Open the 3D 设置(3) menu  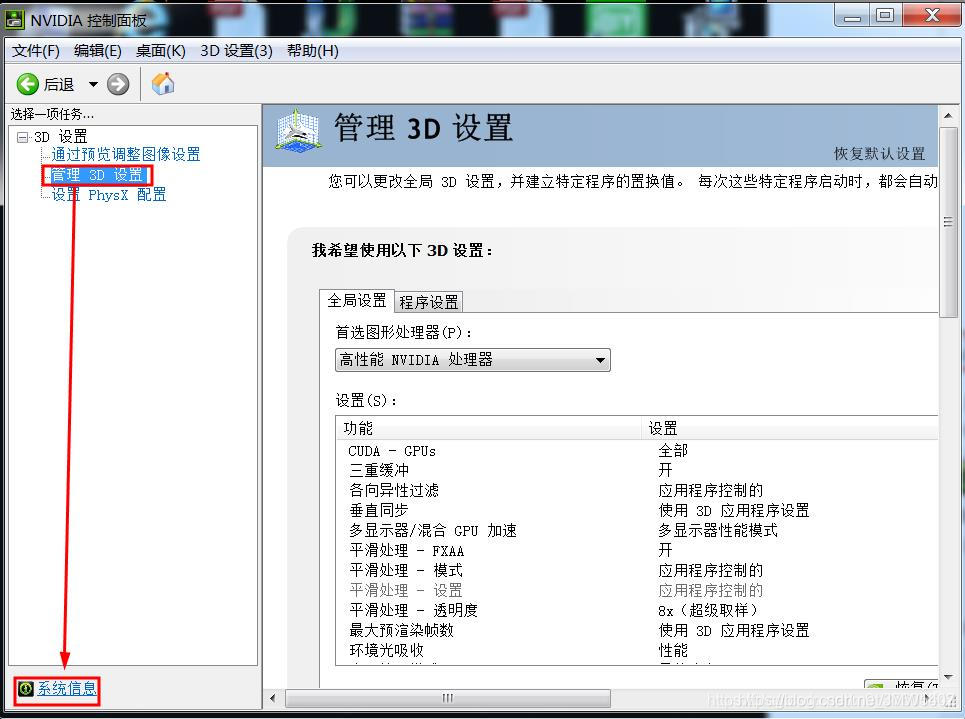pyautogui.click(x=236, y=50)
